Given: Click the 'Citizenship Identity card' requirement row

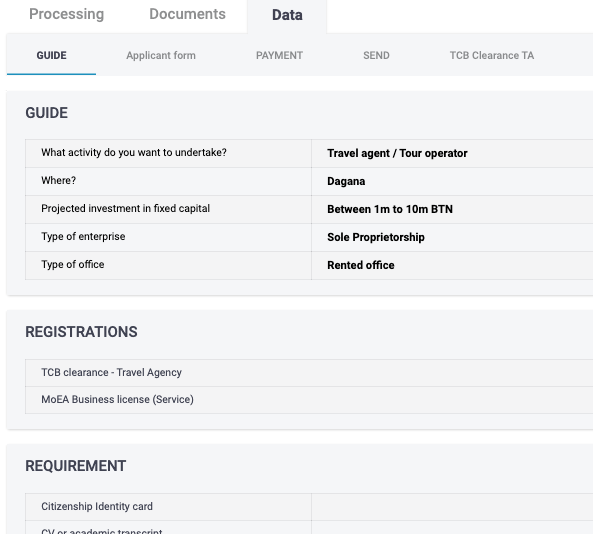Looking at the screenshot, I should coord(309,507).
